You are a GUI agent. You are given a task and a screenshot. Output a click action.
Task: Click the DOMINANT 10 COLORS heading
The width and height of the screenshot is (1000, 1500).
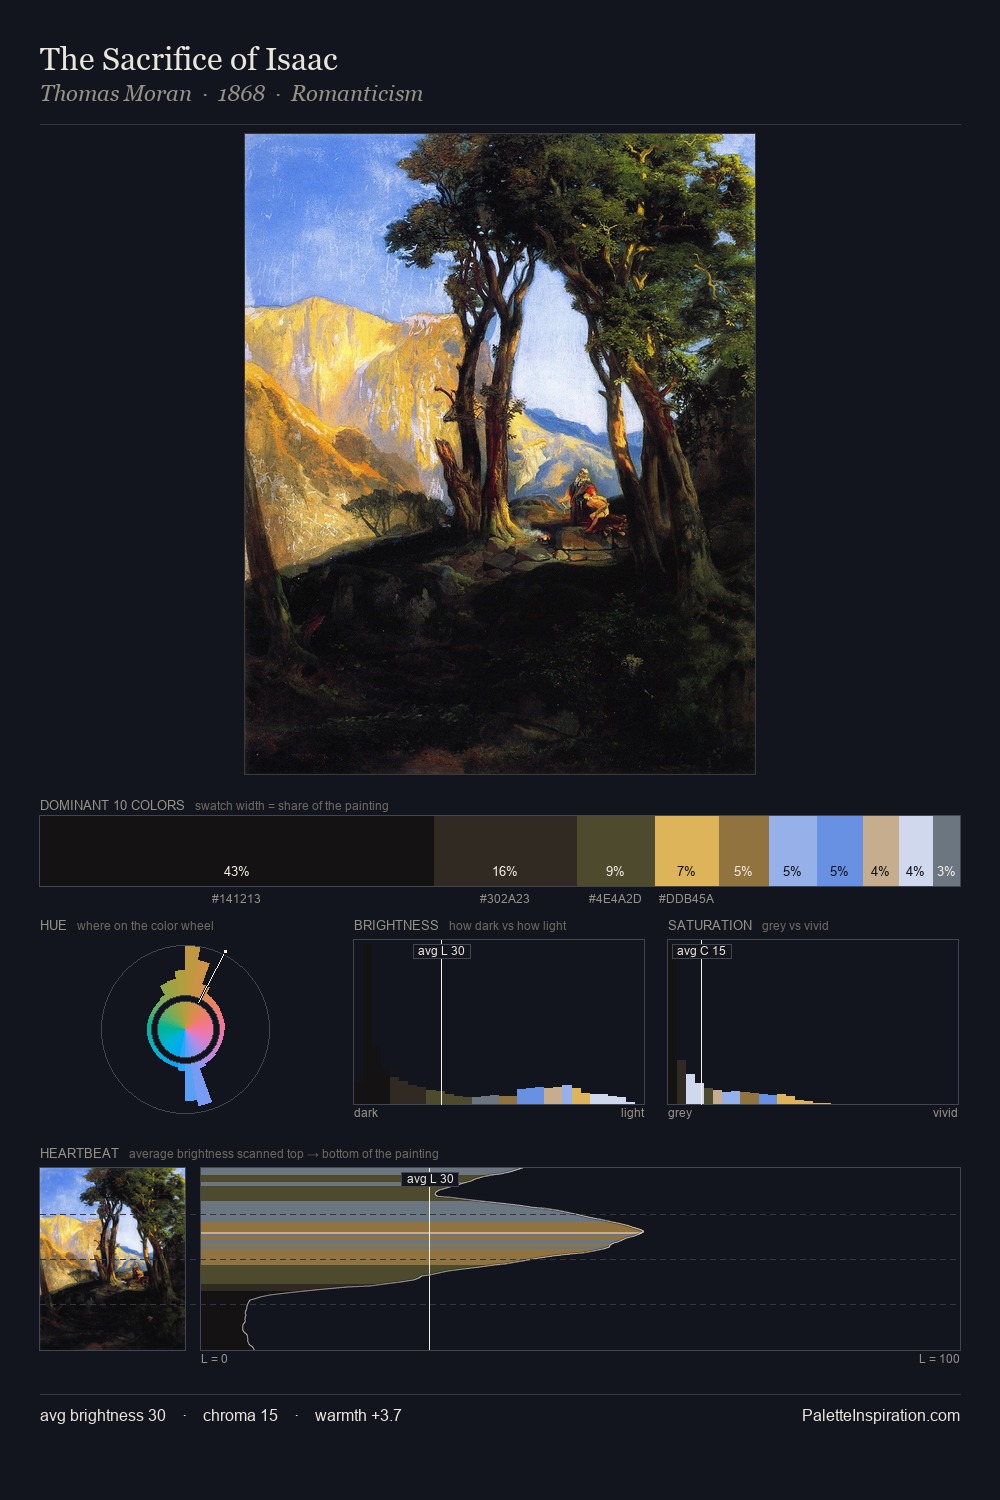pyautogui.click(x=112, y=805)
